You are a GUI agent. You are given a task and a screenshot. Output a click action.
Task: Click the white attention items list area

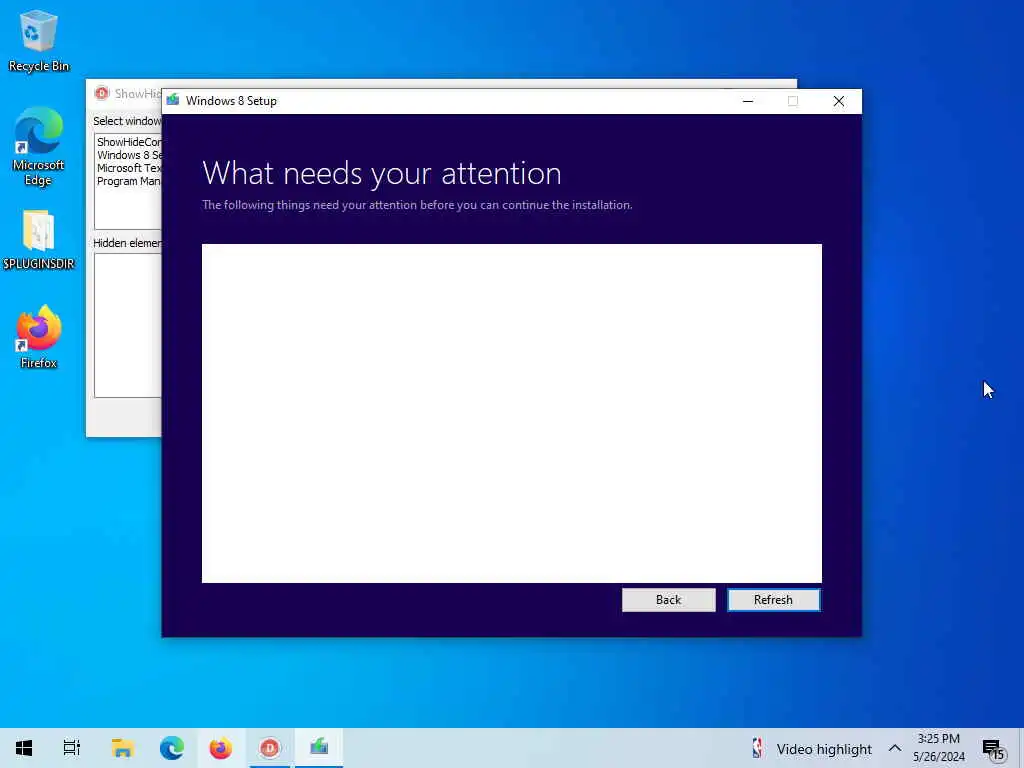[x=511, y=413]
